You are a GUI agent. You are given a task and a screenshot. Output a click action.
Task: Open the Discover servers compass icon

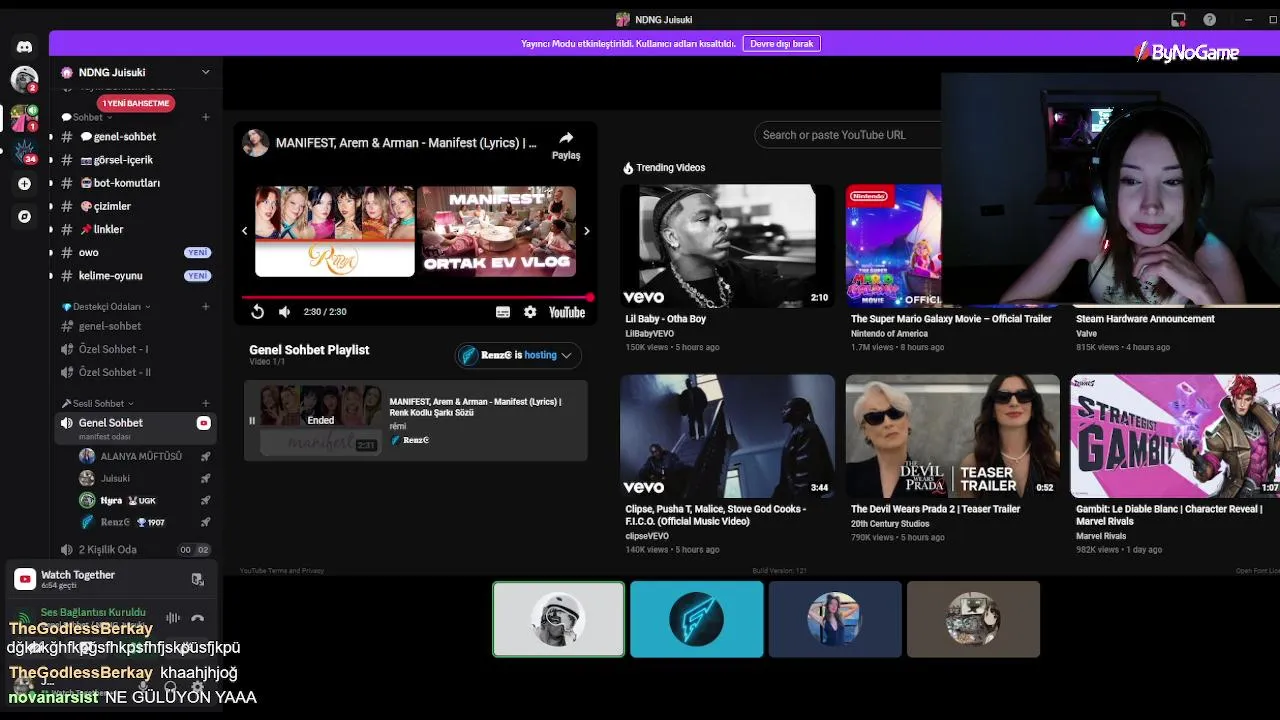24,216
